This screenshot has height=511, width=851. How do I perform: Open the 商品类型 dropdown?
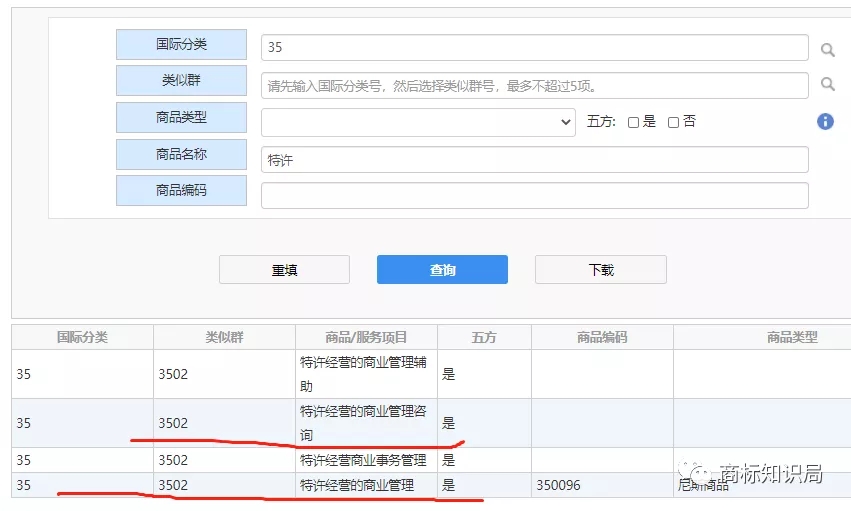point(418,122)
